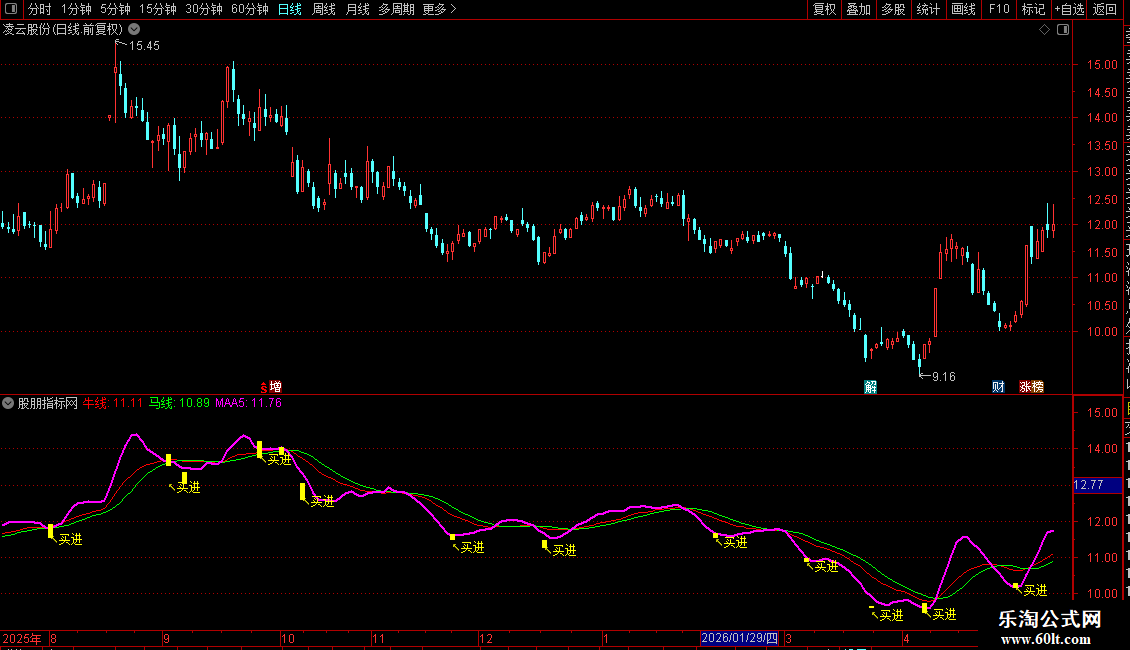Click the window split icon above chart

(x=1063, y=30)
